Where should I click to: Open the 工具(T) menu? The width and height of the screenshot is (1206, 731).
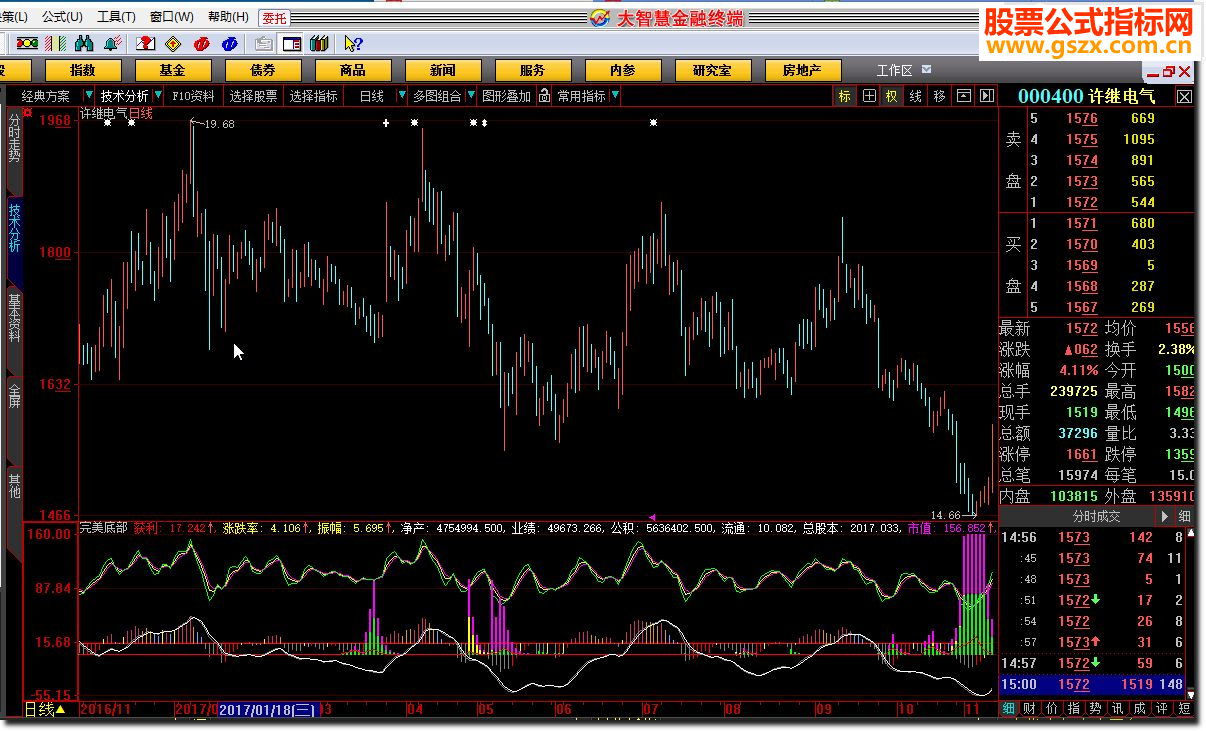point(116,17)
